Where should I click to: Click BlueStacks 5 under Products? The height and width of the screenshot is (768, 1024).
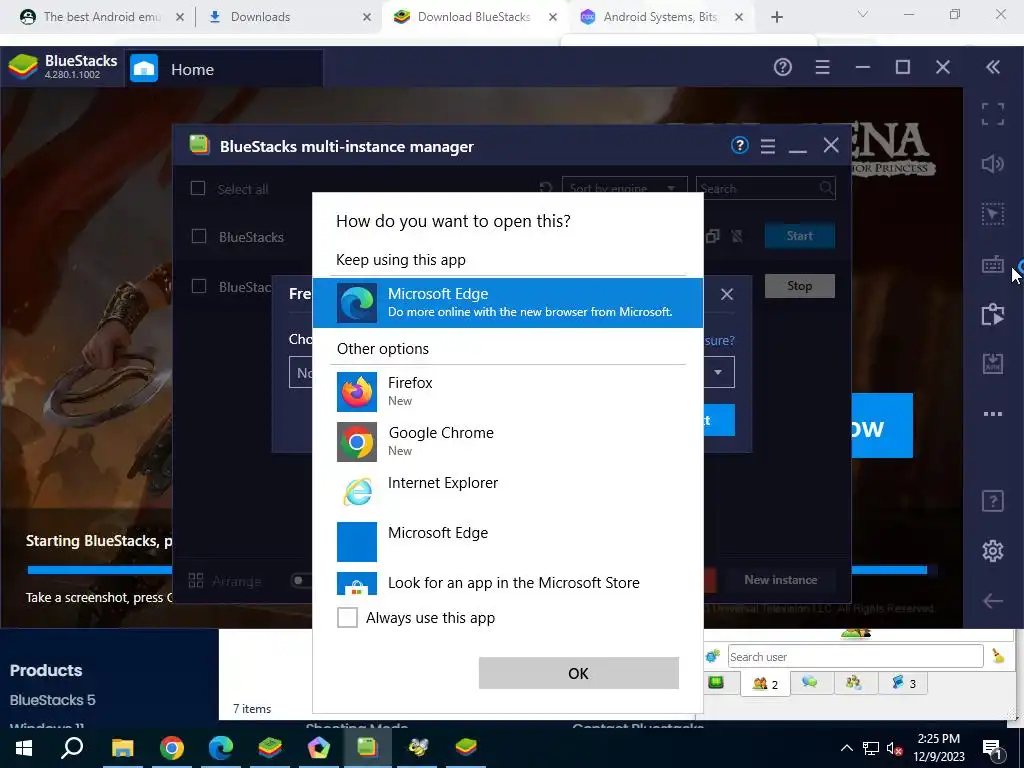52,700
